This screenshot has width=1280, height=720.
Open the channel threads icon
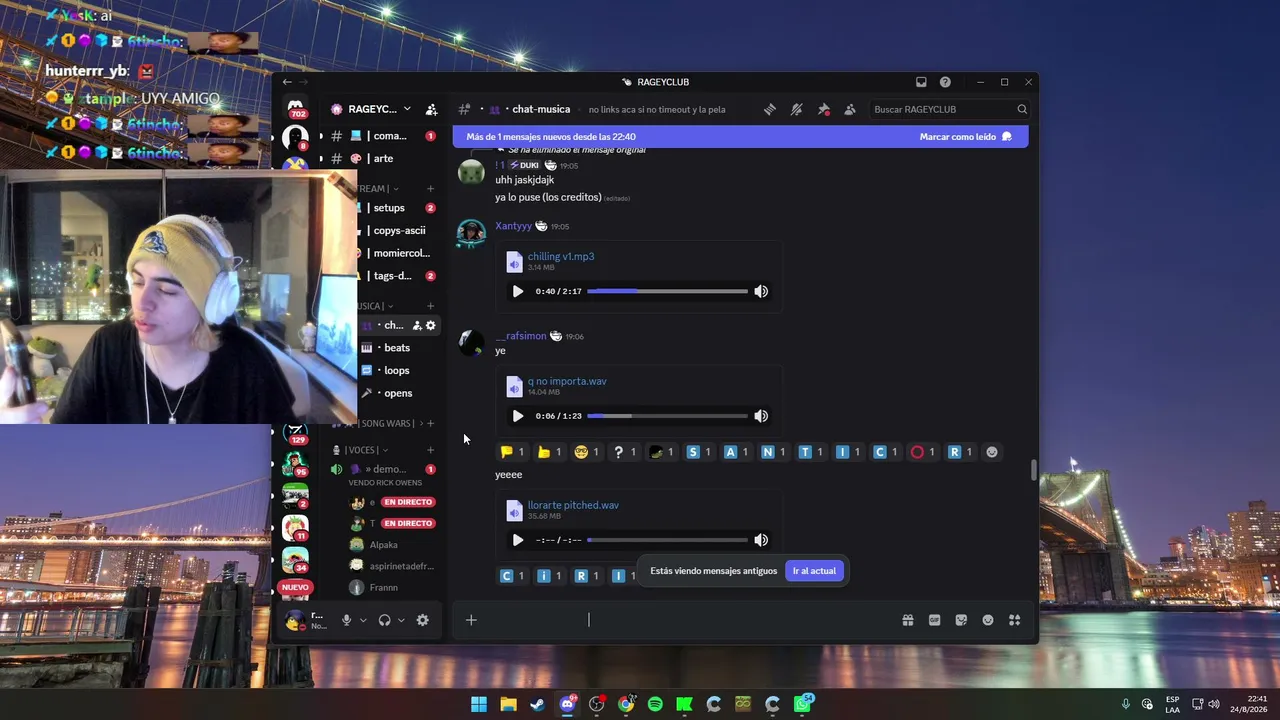click(769, 109)
